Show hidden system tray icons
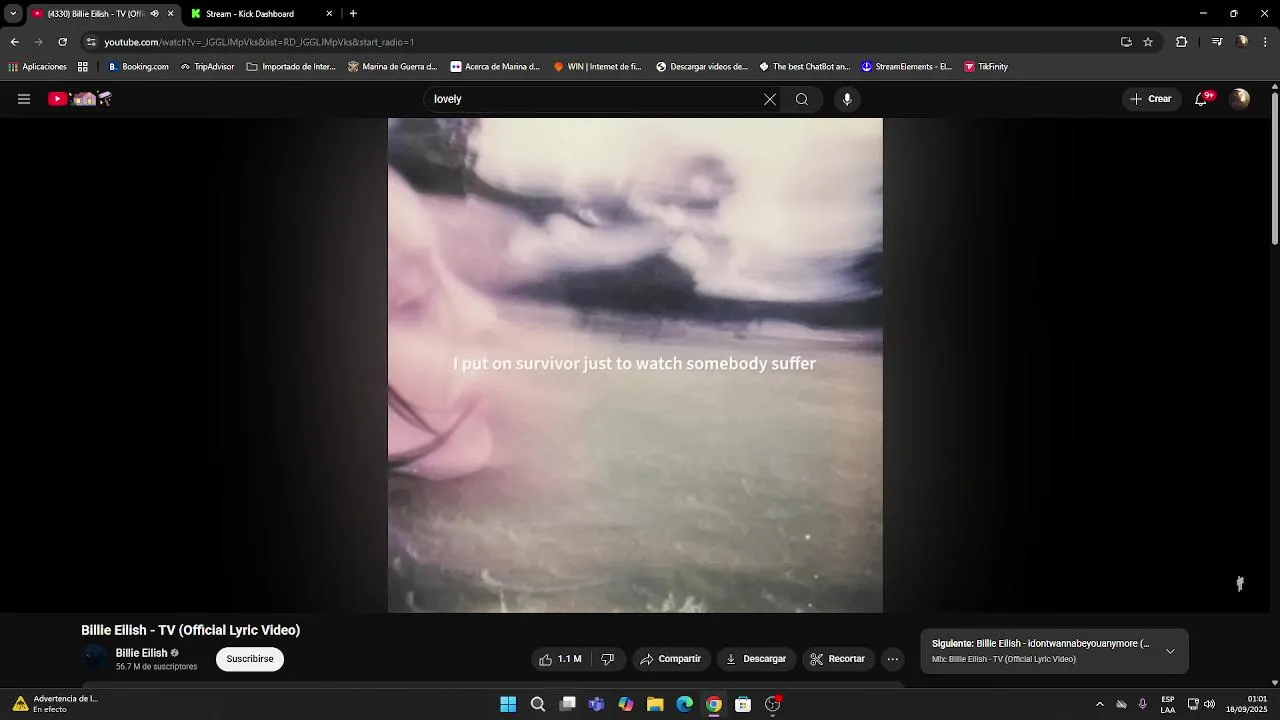Viewport: 1280px width, 720px height. tap(1100, 705)
